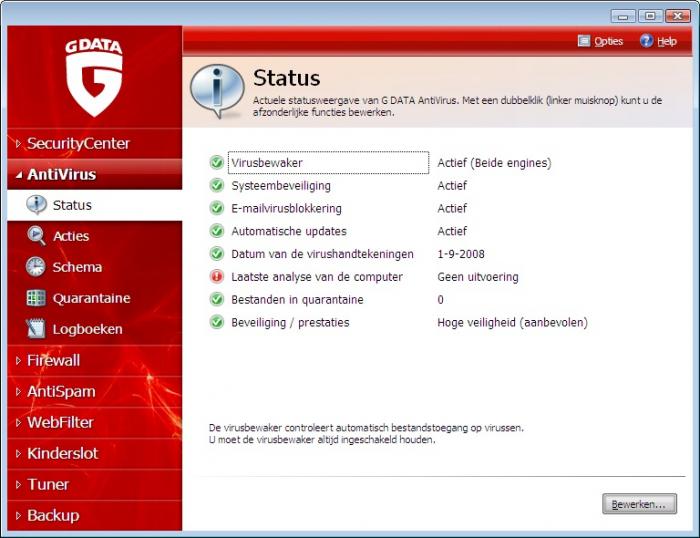Expand SecurityCenter arrow in sidebar
This screenshot has width=700, height=538.
click(18, 144)
